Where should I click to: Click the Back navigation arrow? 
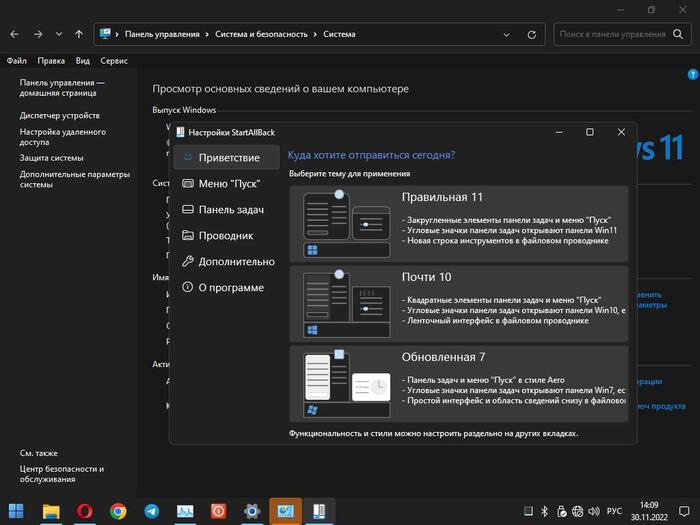point(14,34)
